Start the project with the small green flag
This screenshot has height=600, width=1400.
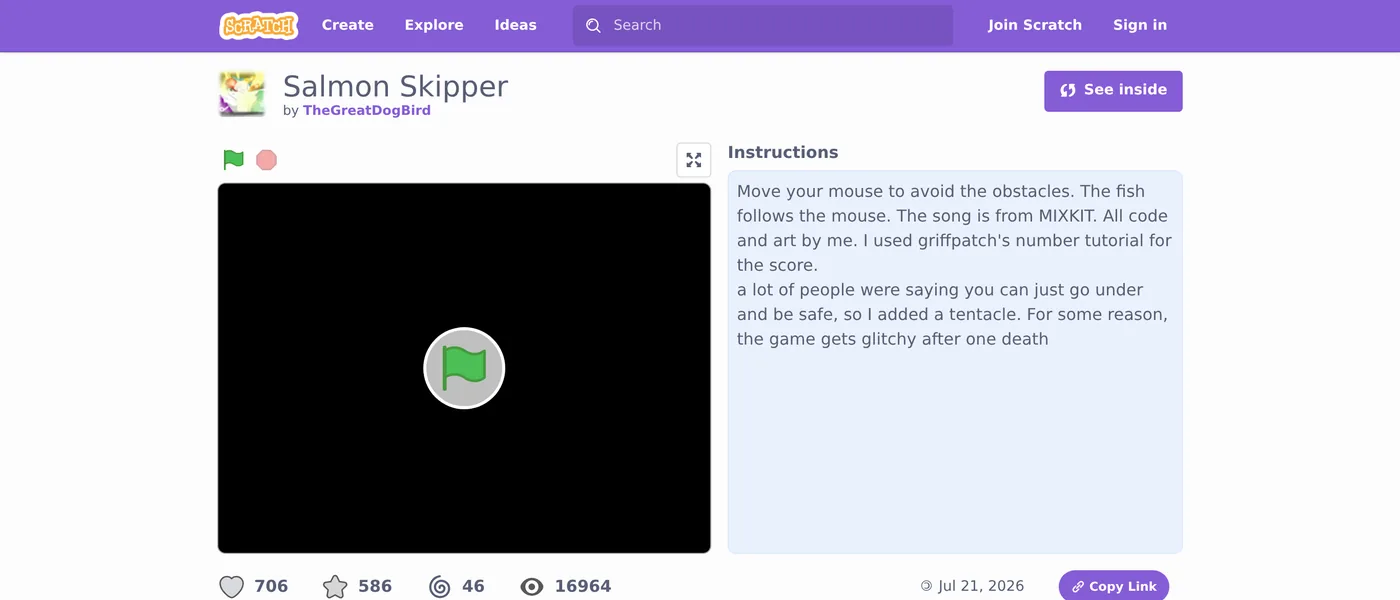[x=233, y=160]
